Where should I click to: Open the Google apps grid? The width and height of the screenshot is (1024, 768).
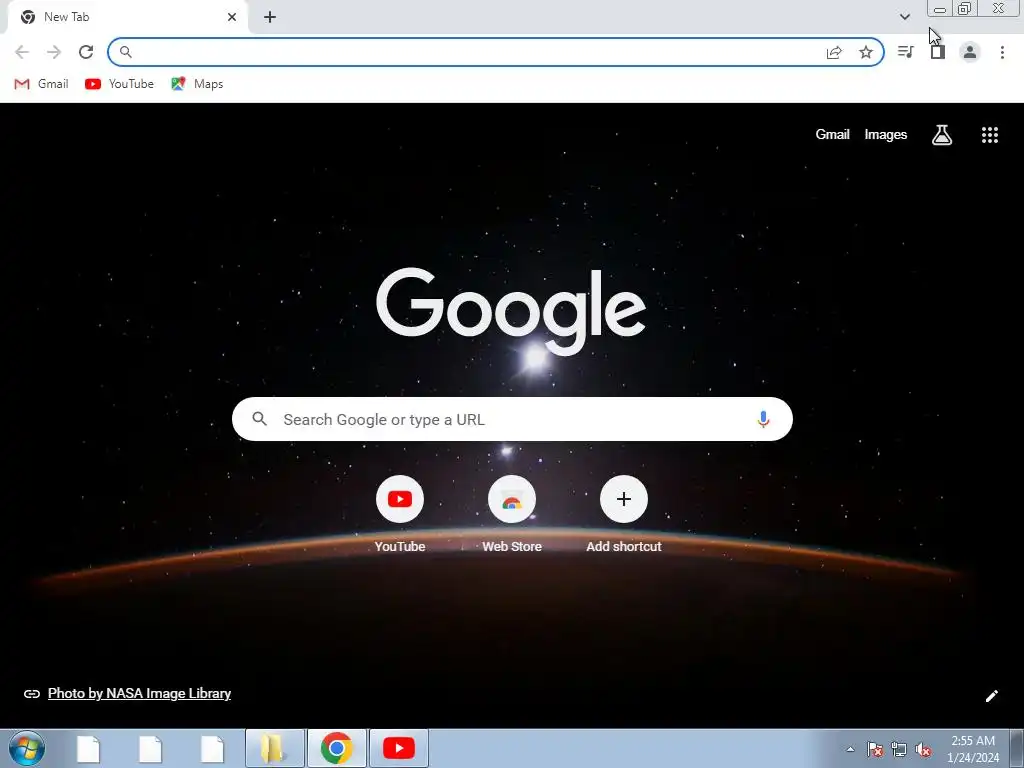point(990,135)
